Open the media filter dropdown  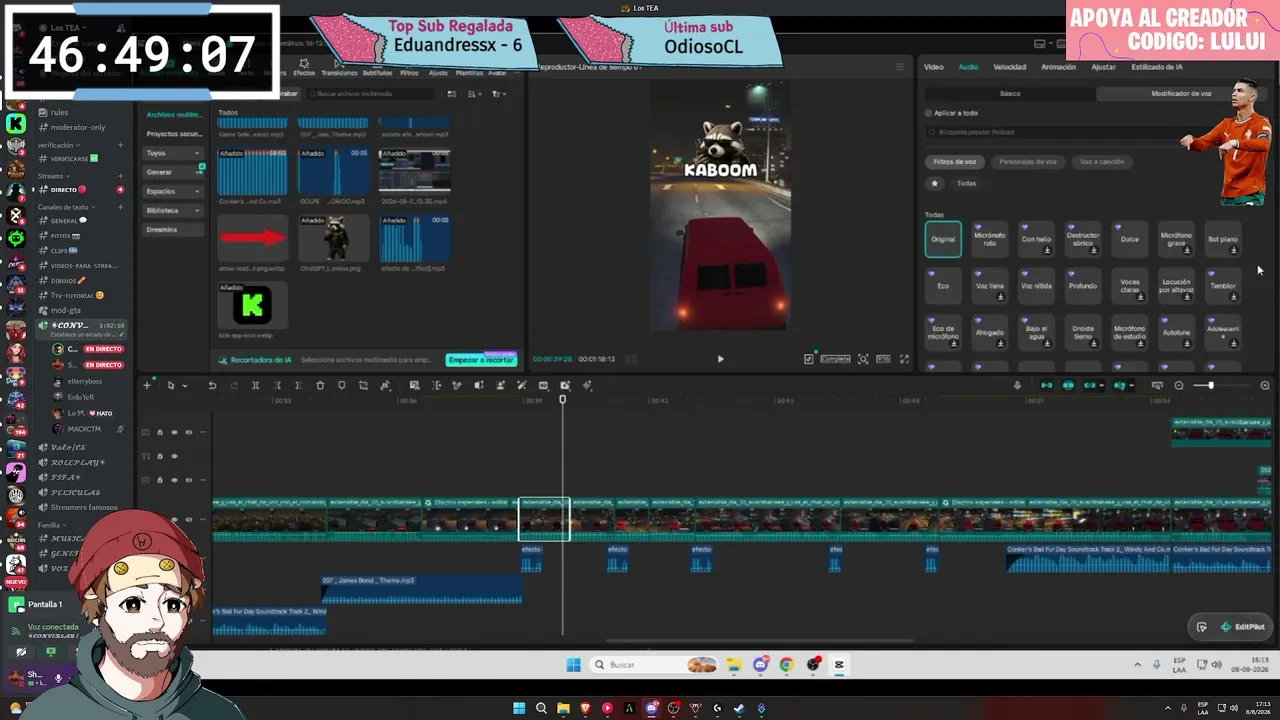[x=498, y=94]
